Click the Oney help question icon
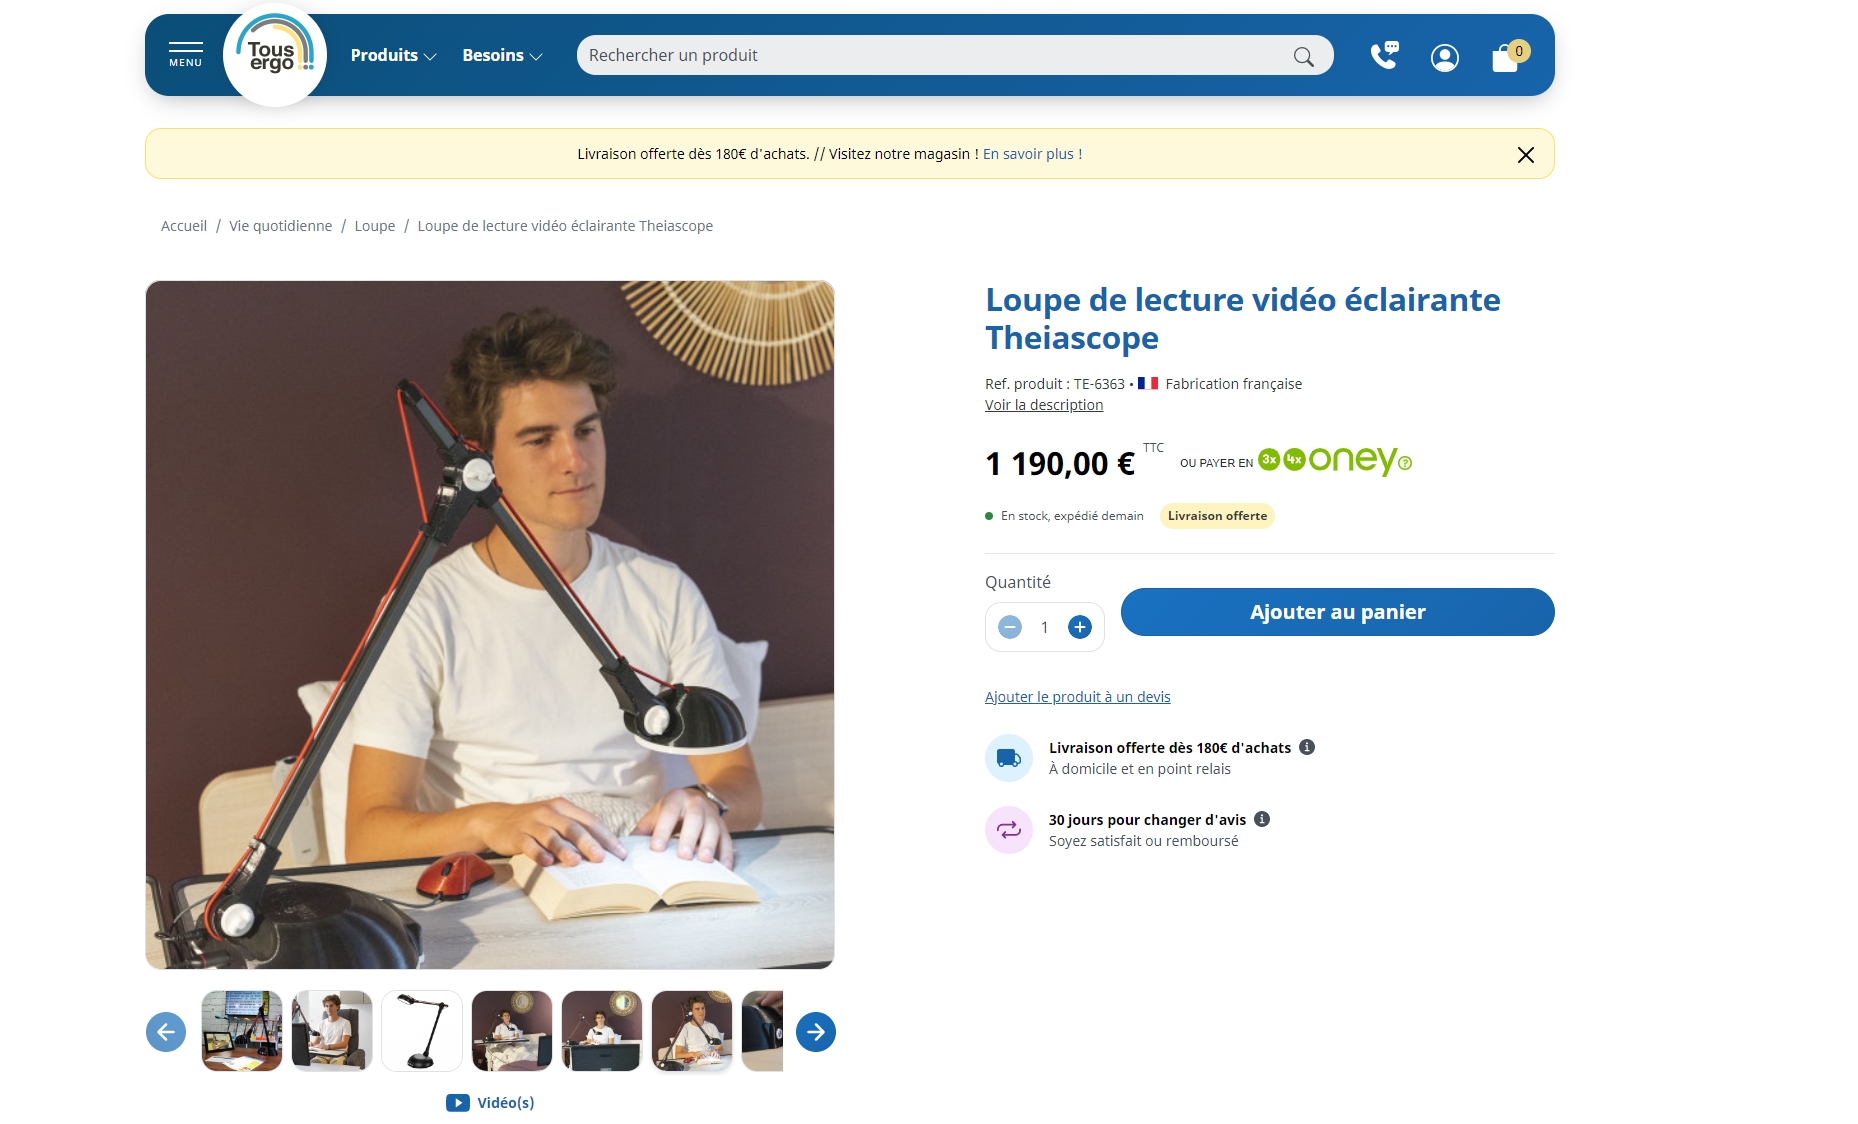 [1405, 463]
